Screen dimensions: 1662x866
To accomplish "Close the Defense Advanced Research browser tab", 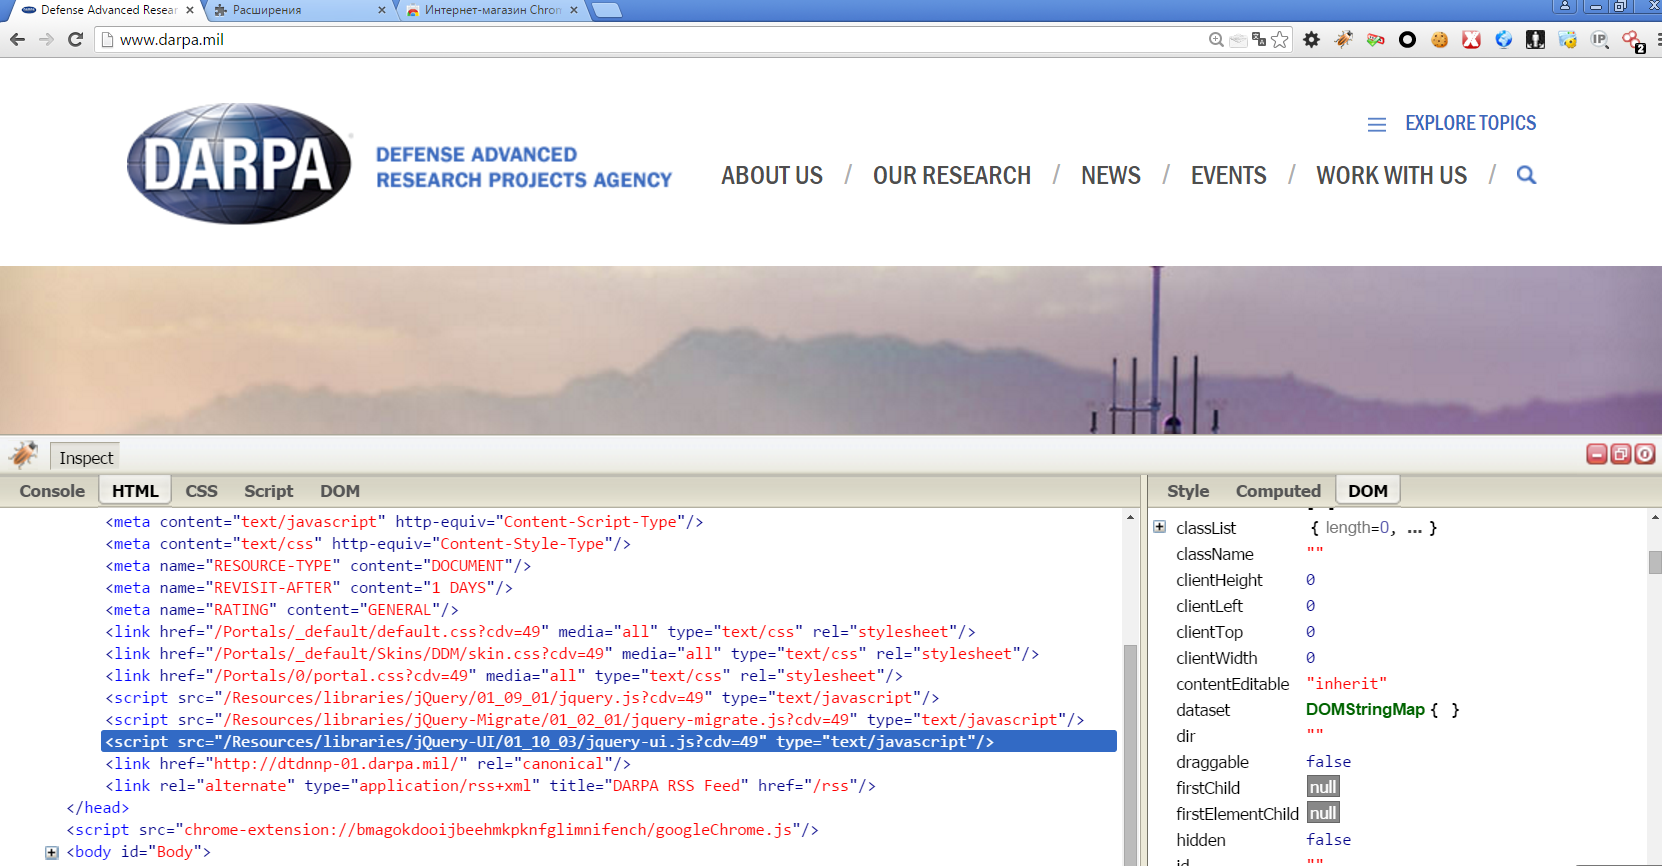I will [190, 10].
